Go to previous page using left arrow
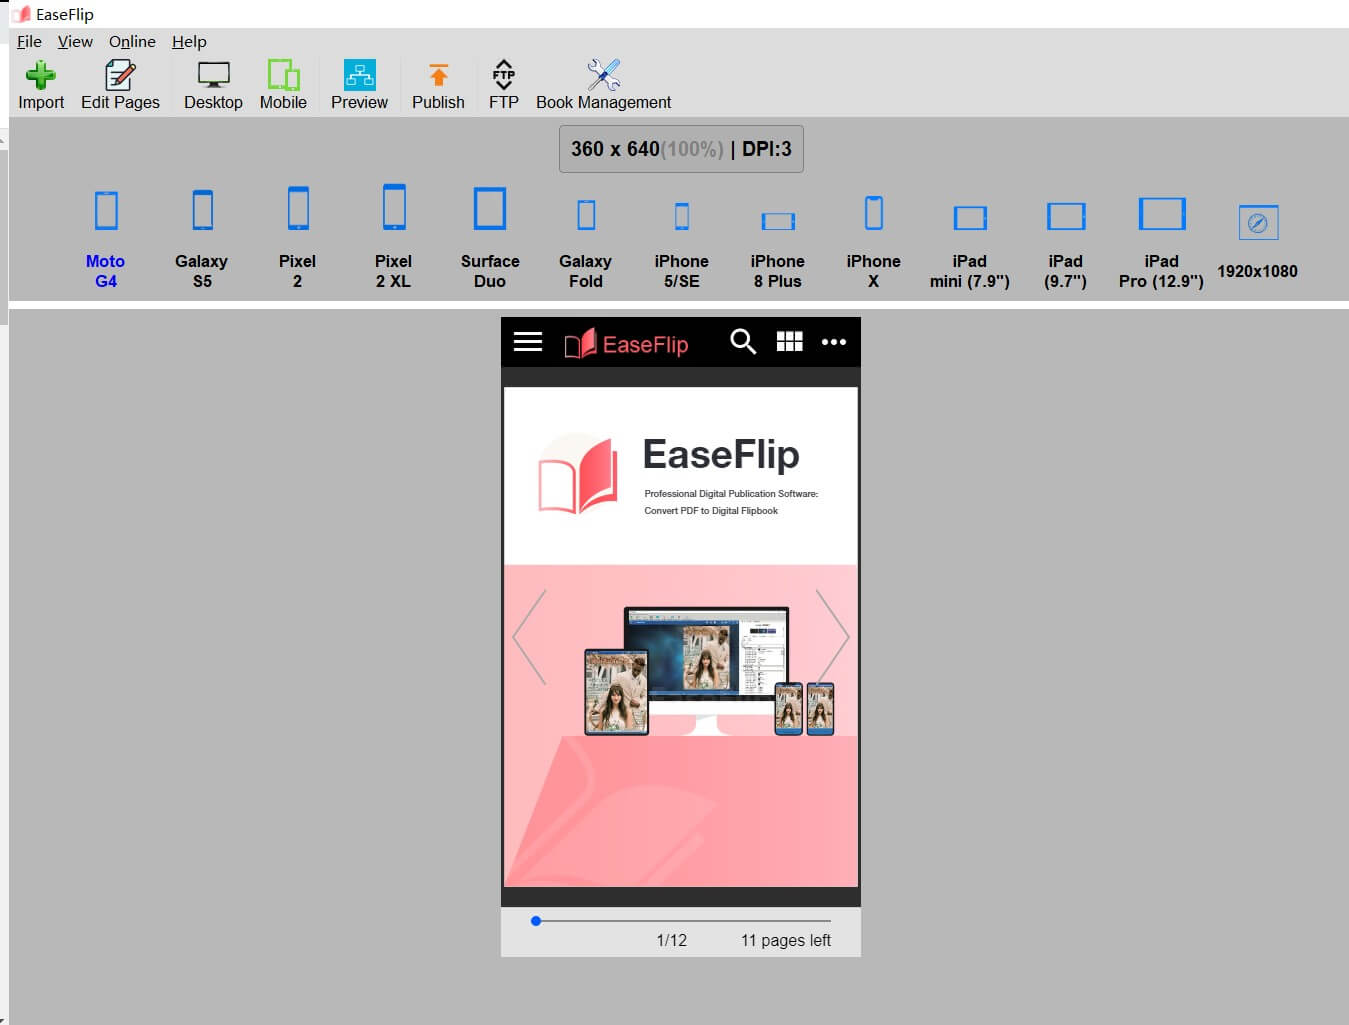Image resolution: width=1349 pixels, height=1025 pixels. [x=529, y=637]
